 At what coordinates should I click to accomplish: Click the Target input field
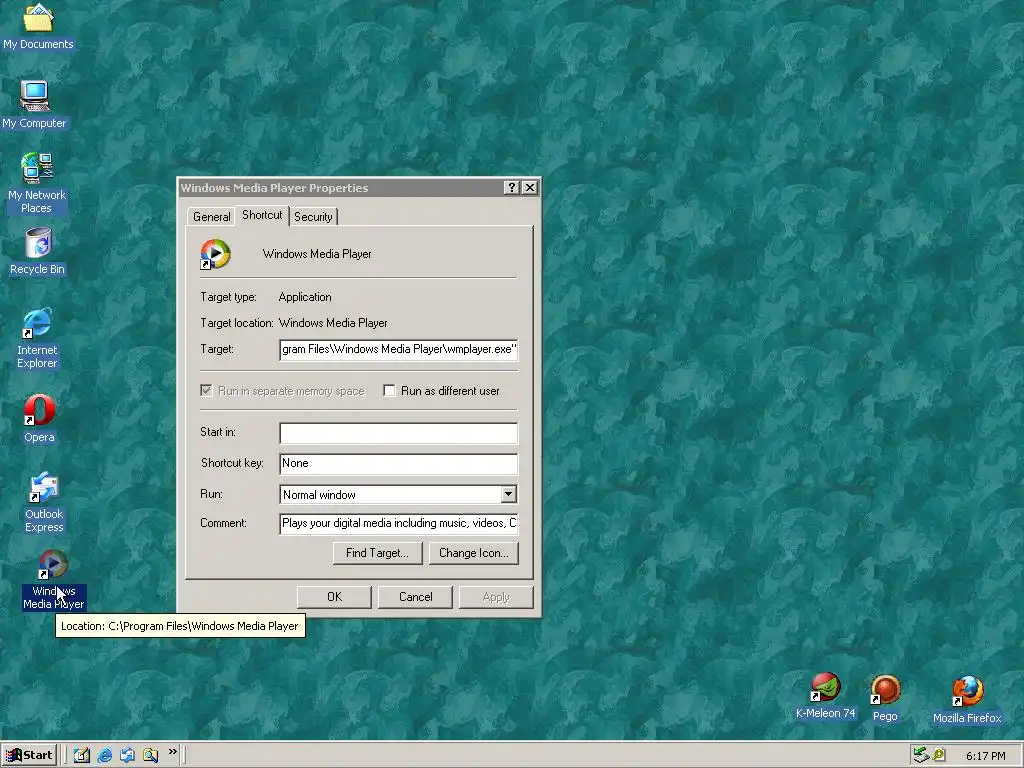coord(398,349)
